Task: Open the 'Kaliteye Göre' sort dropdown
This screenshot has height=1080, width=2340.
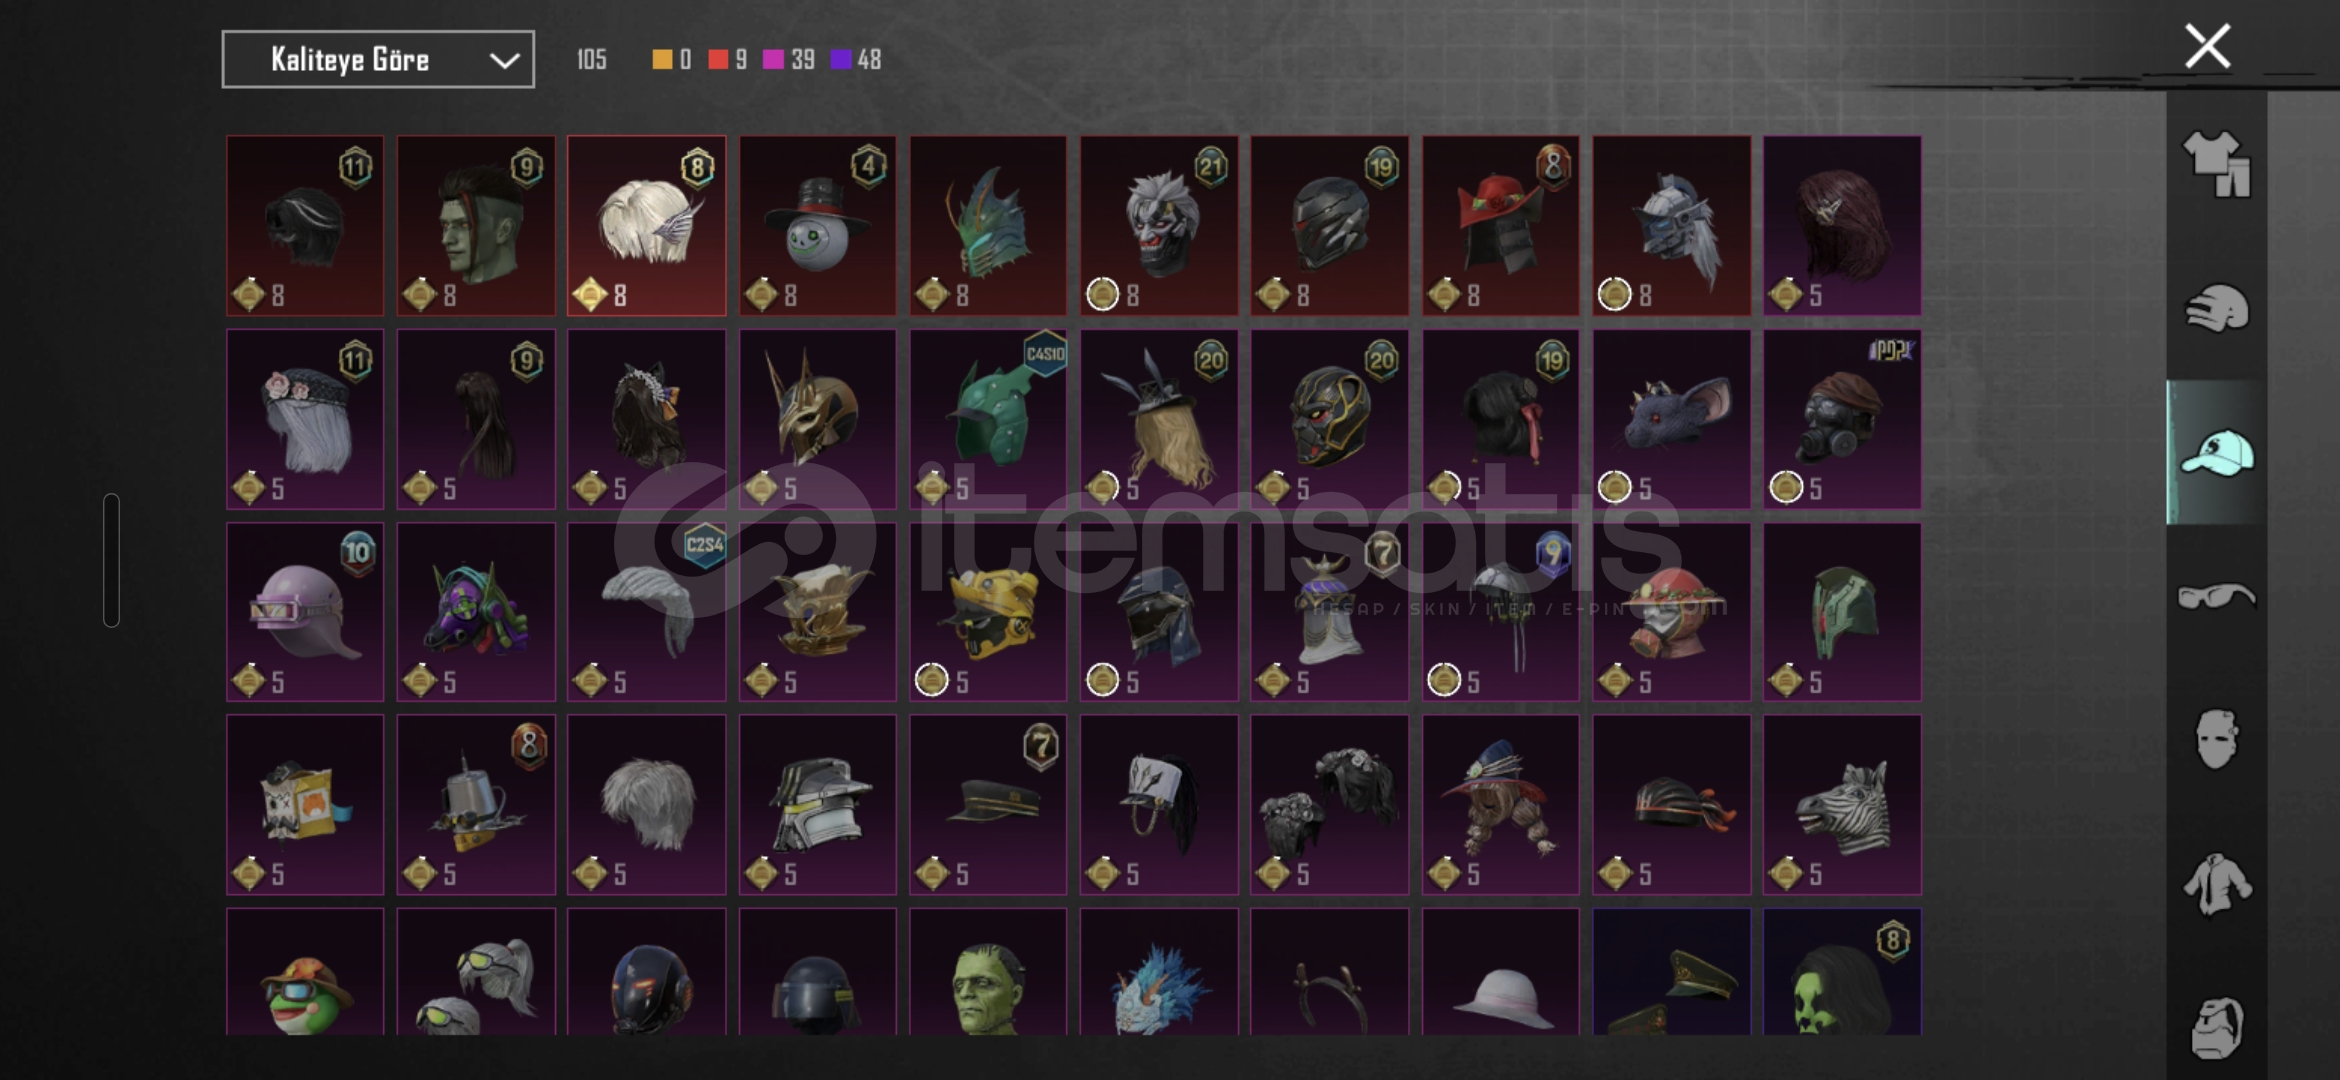Action: click(x=378, y=60)
